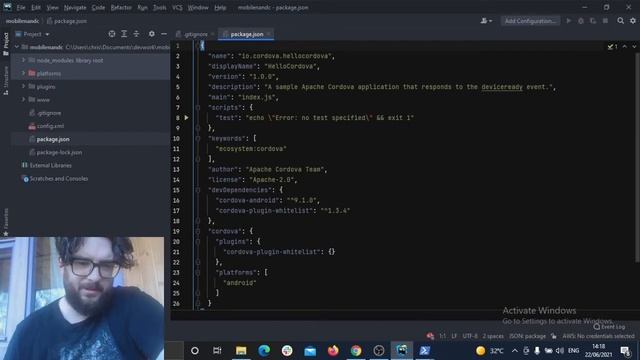640x360 pixels.
Task: Open Project panel options gear
Action: pyautogui.click(x=151, y=34)
